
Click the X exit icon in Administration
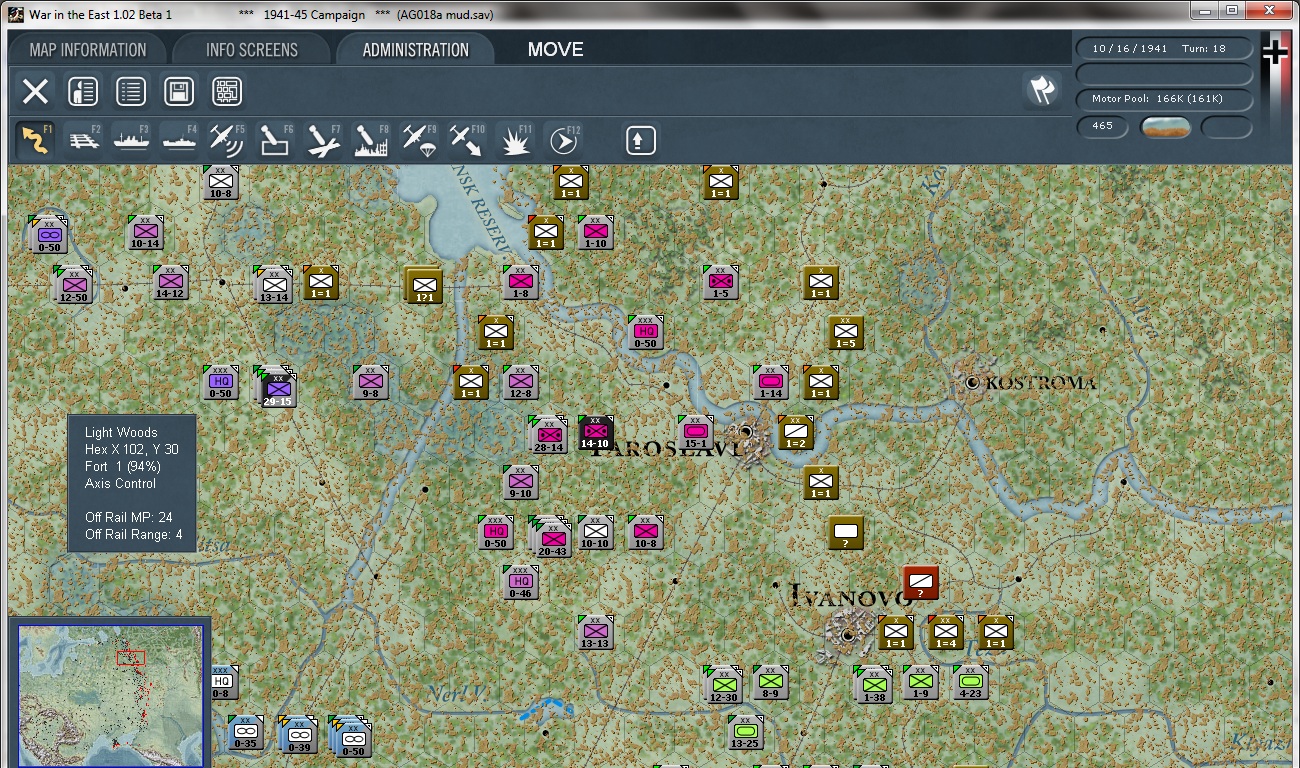[35, 92]
